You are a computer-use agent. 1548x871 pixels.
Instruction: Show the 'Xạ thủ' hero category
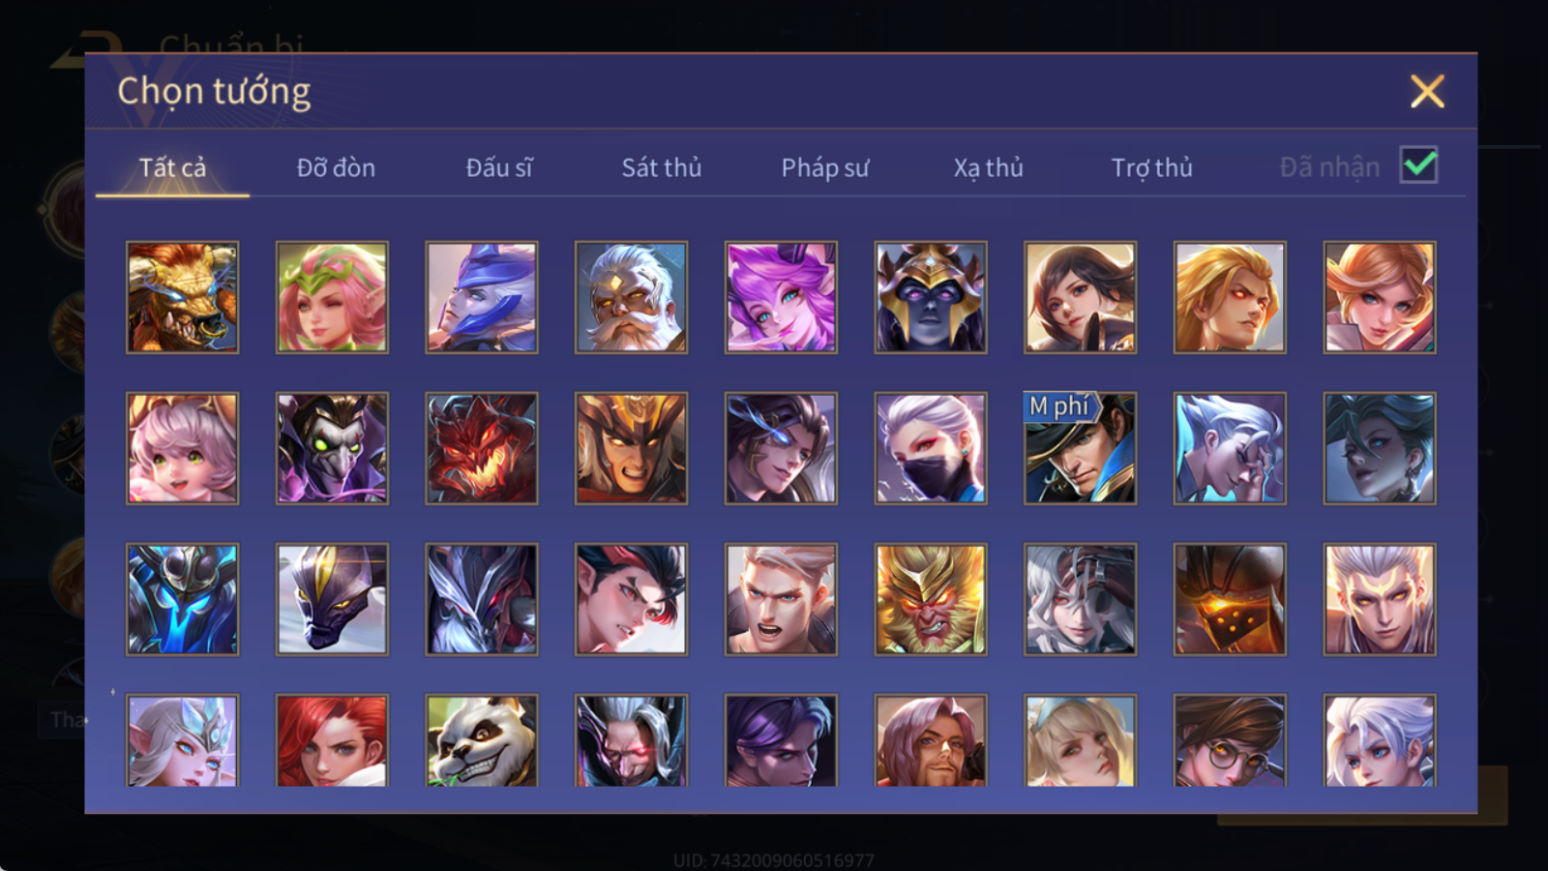point(988,167)
